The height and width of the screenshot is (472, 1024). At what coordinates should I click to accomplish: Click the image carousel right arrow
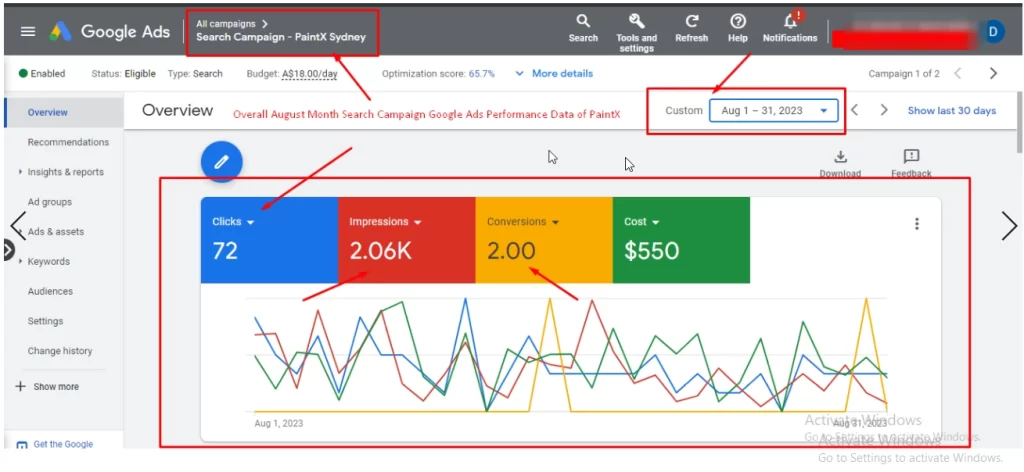pyautogui.click(x=1009, y=227)
